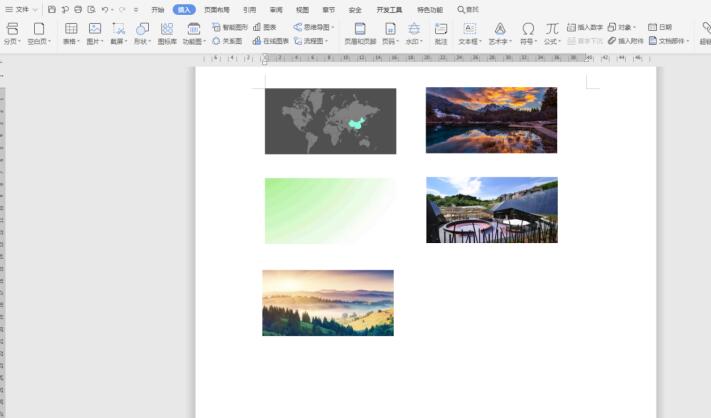Switch to the Home (开始) tab

pos(157,9)
